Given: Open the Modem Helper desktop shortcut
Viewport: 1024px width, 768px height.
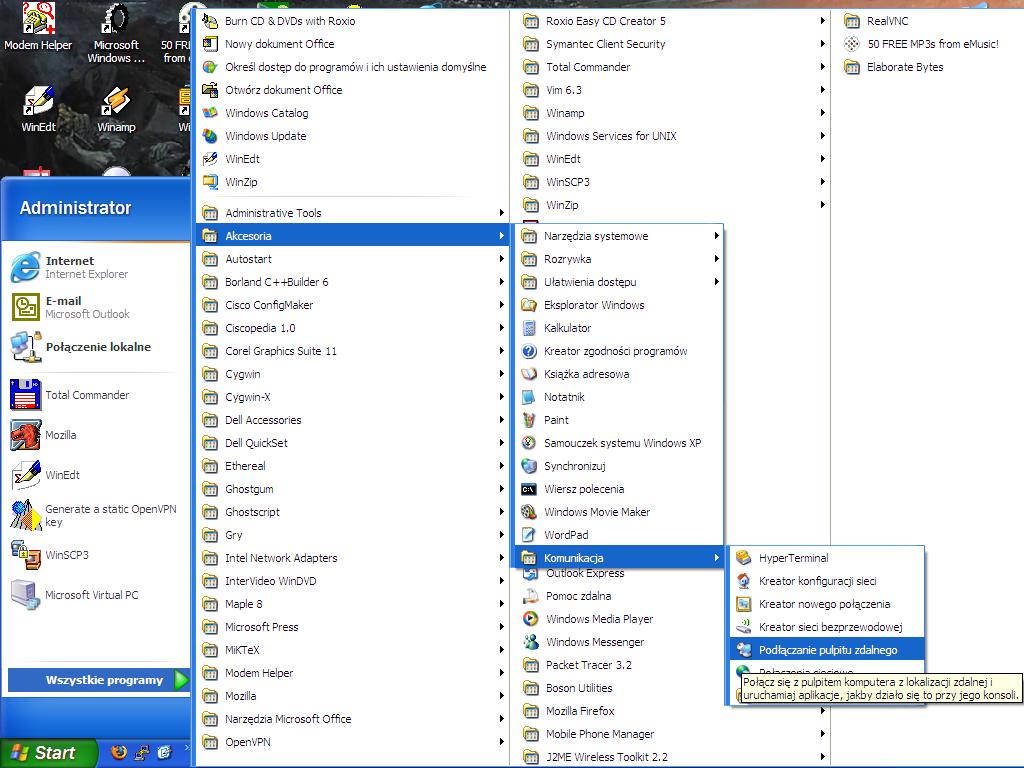Looking at the screenshot, I should [x=38, y=27].
